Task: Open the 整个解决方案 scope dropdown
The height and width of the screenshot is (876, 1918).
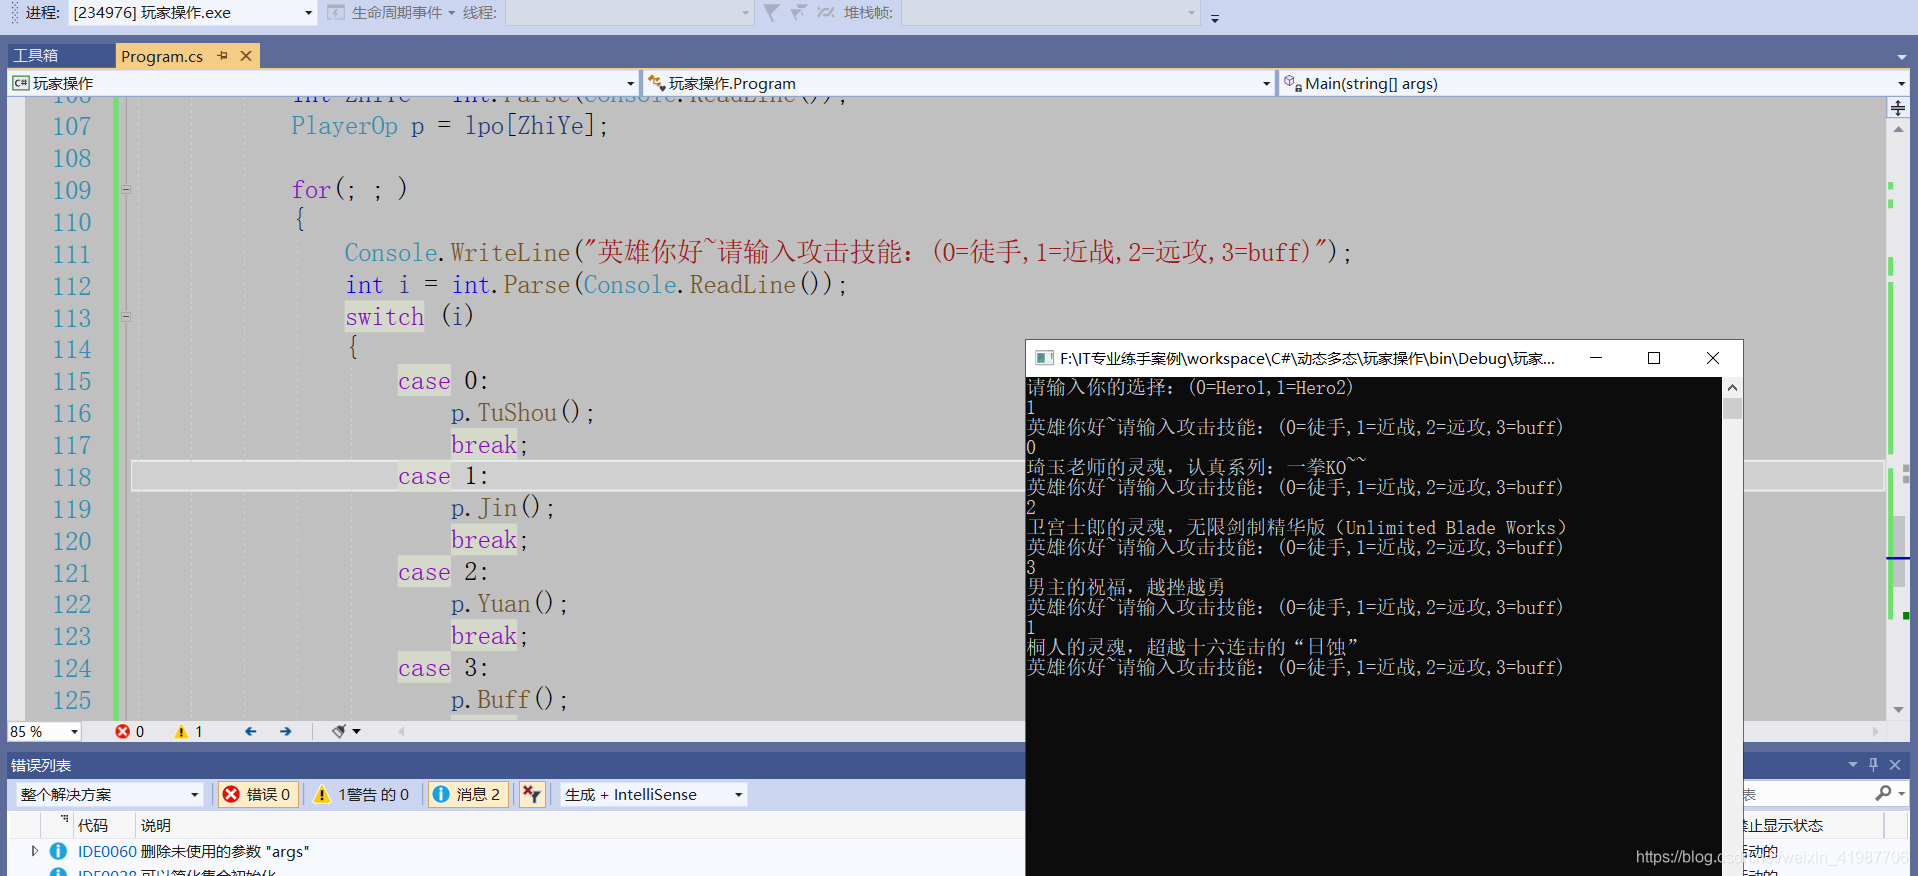Action: (x=109, y=794)
